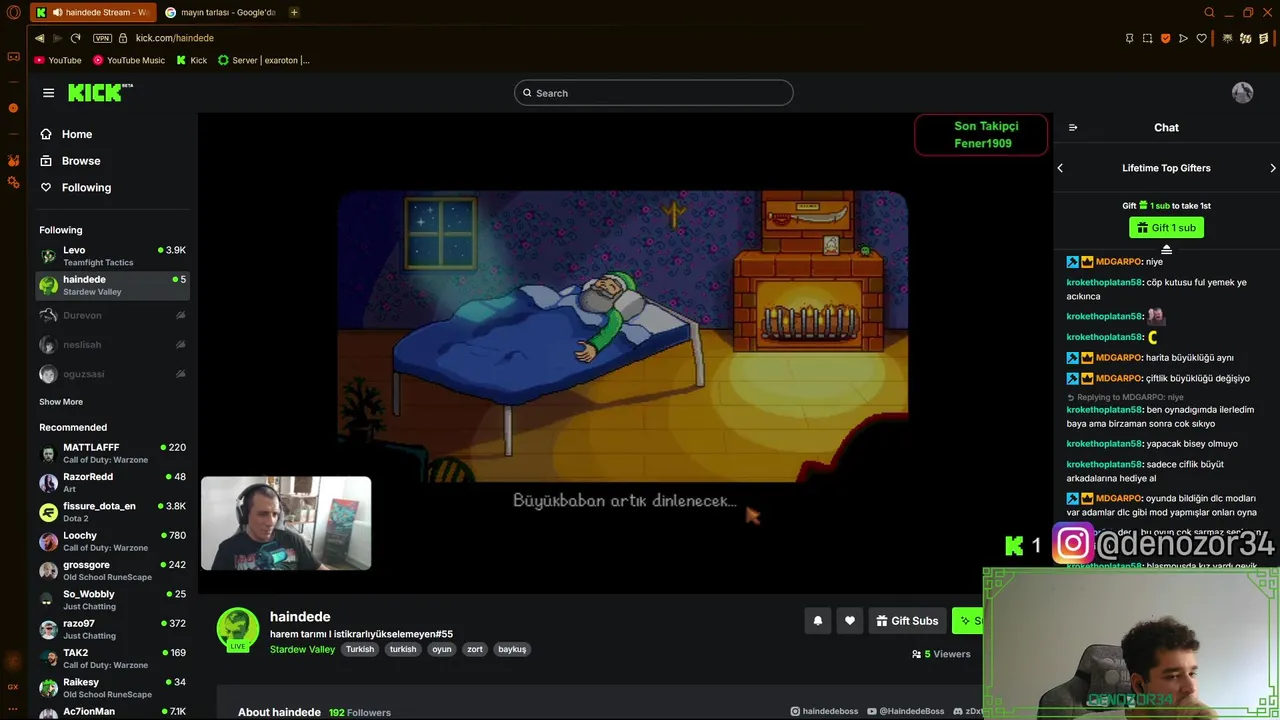Click the heart follow button
Viewport: 1280px width, 720px height.
(x=849, y=621)
